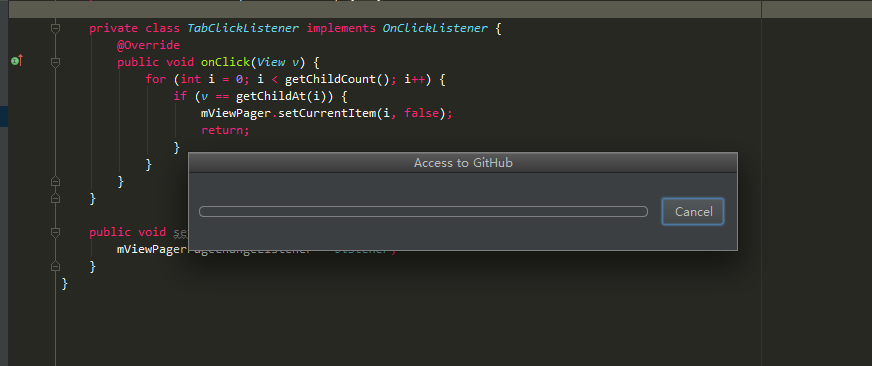Click the TabClickListener class name
This screenshot has height=366, width=872.
pyautogui.click(x=243, y=28)
